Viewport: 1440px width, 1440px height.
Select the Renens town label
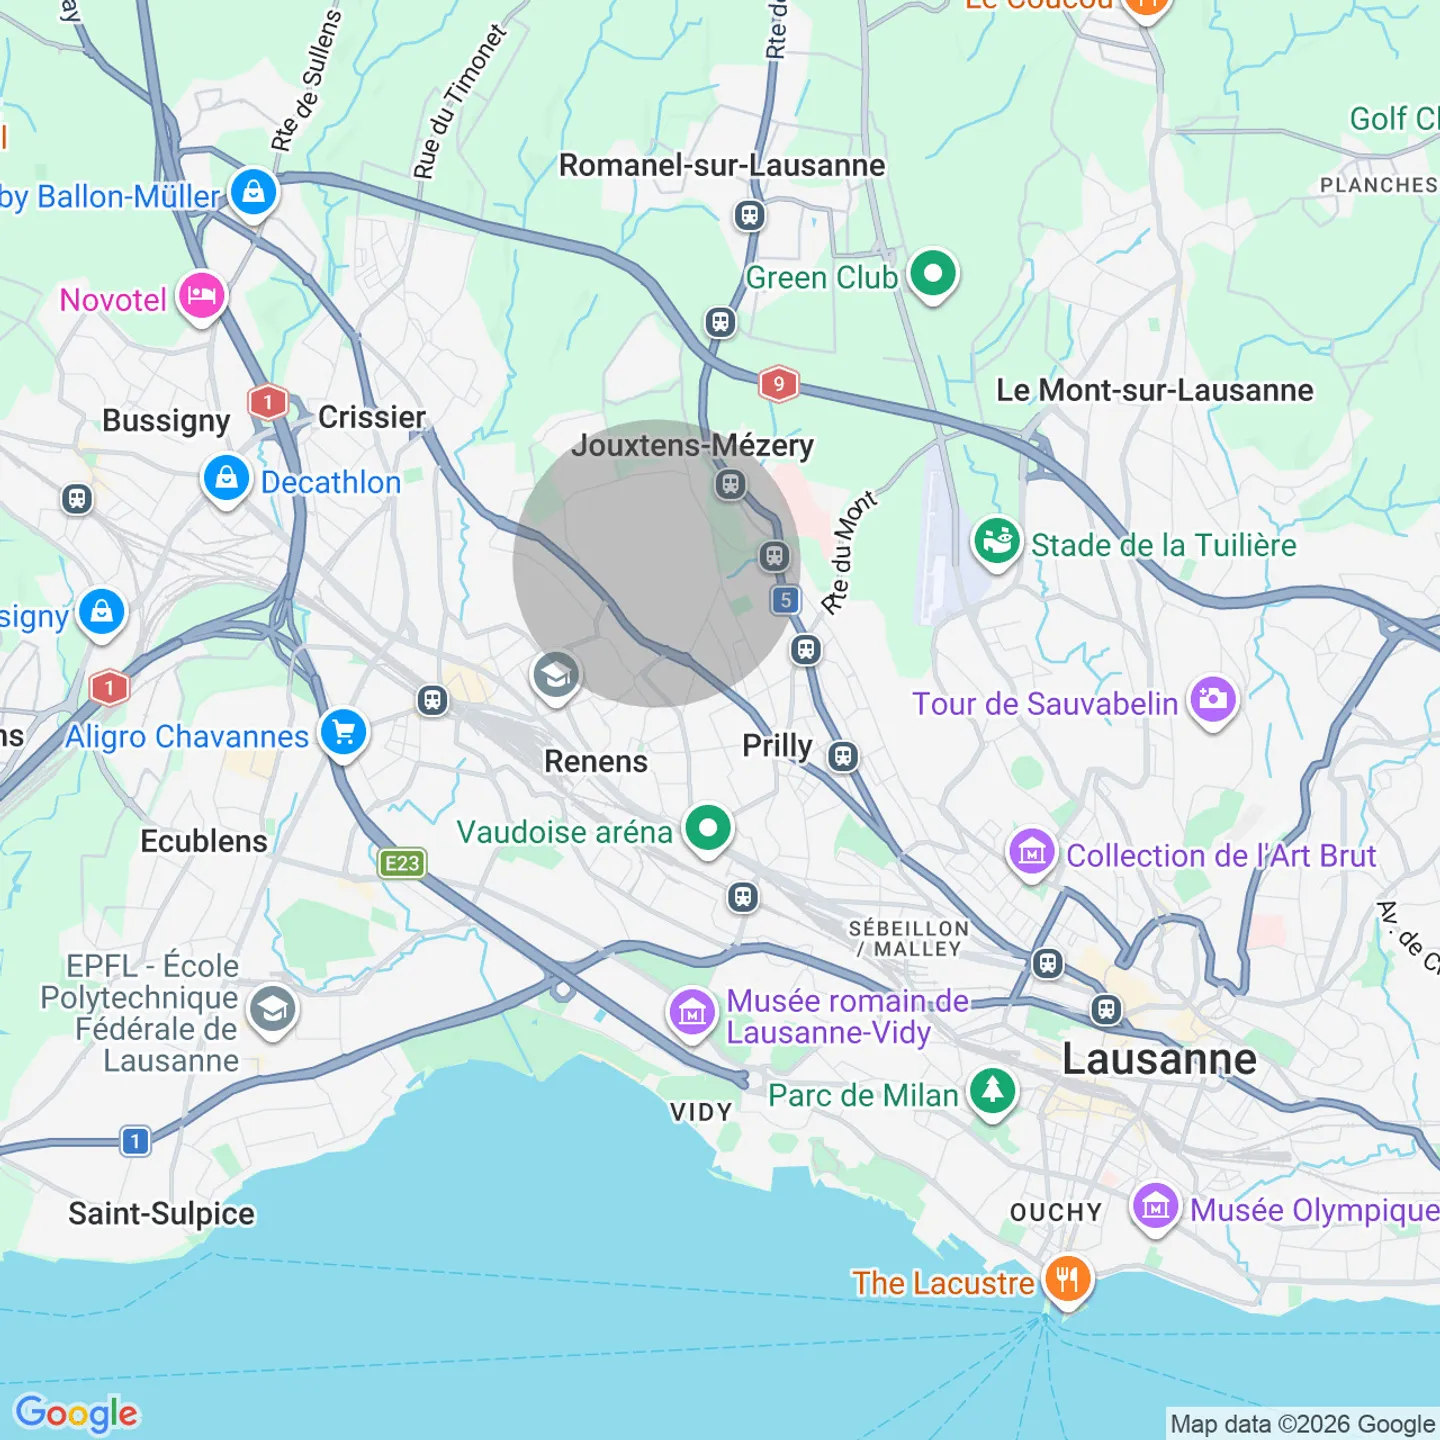point(596,761)
